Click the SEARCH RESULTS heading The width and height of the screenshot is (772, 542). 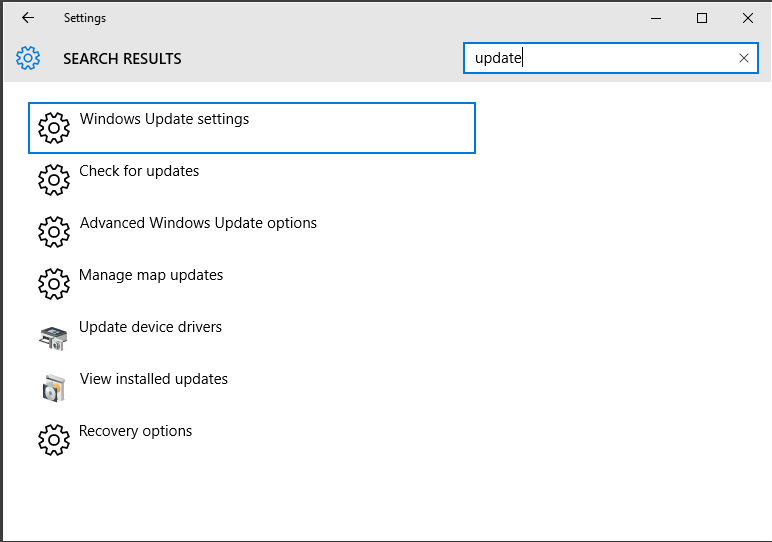pos(122,59)
